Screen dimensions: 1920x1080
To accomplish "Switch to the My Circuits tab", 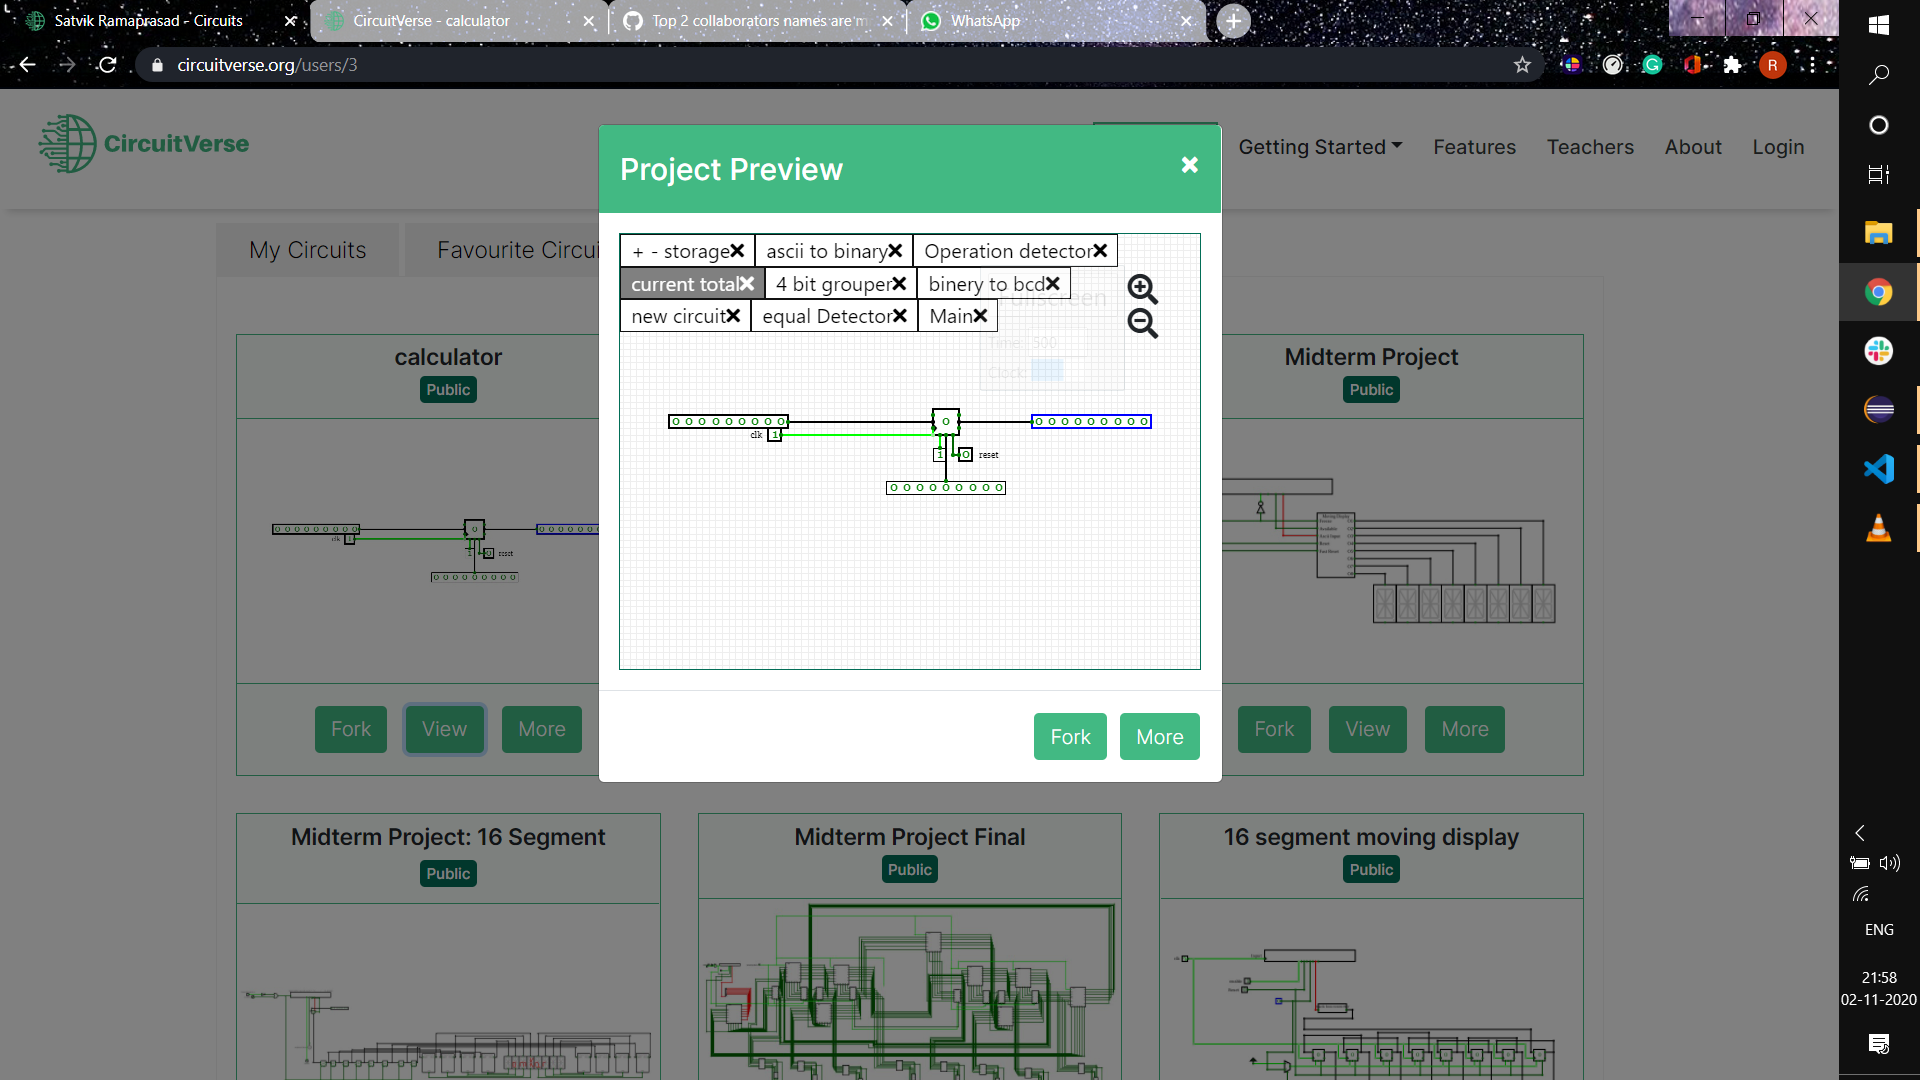I will tap(307, 250).
